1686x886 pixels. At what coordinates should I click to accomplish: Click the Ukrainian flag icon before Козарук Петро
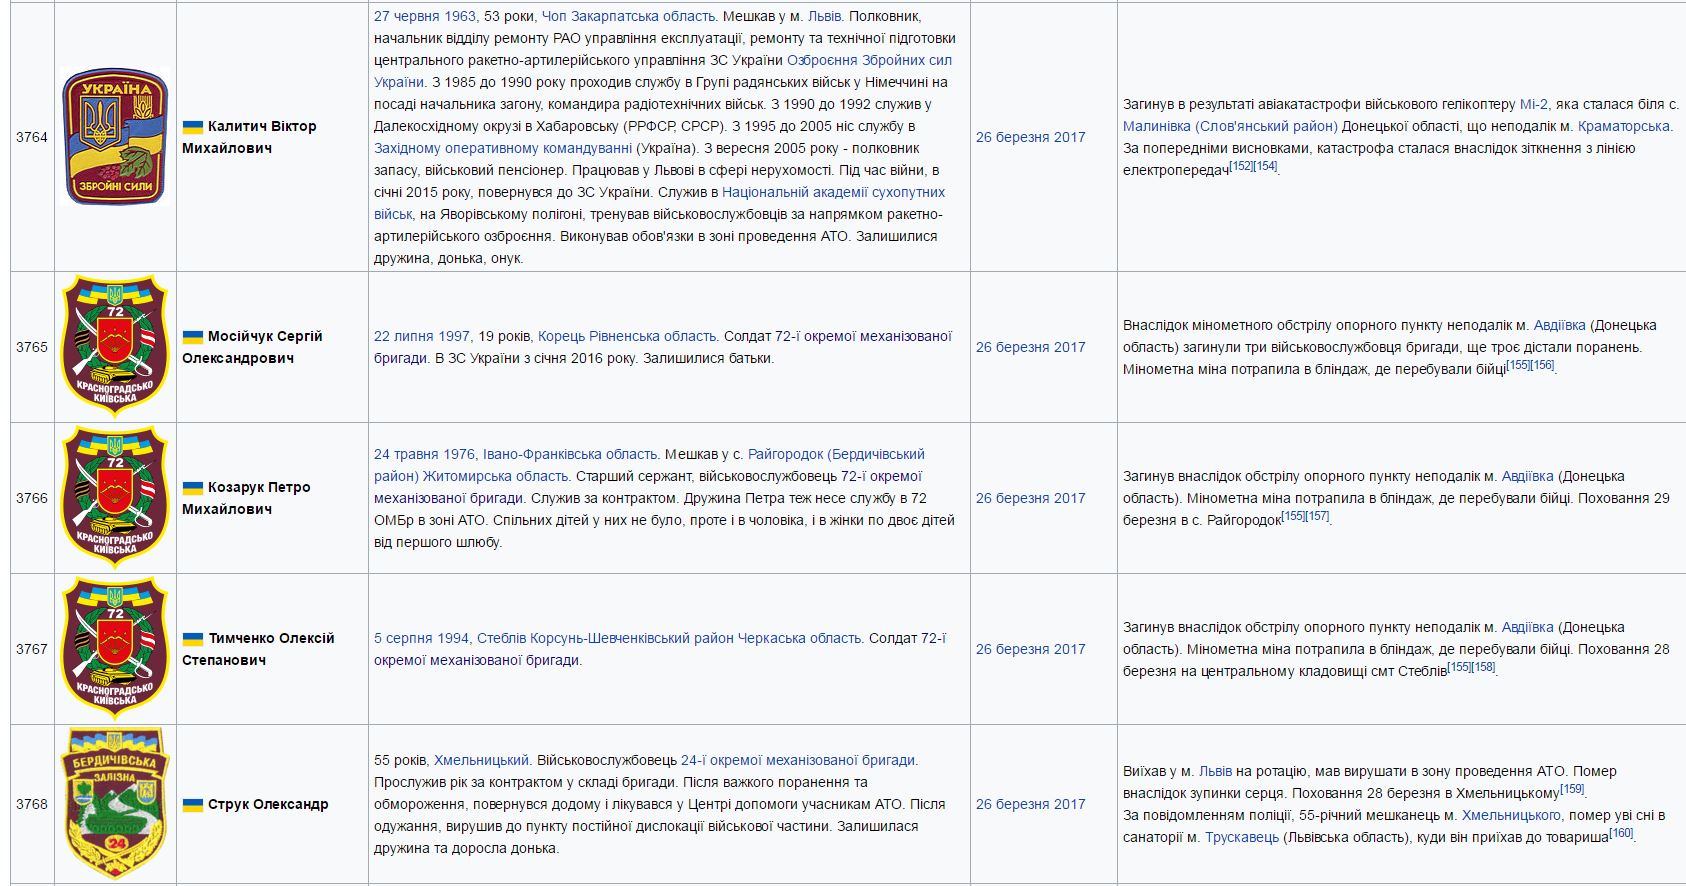coord(192,488)
